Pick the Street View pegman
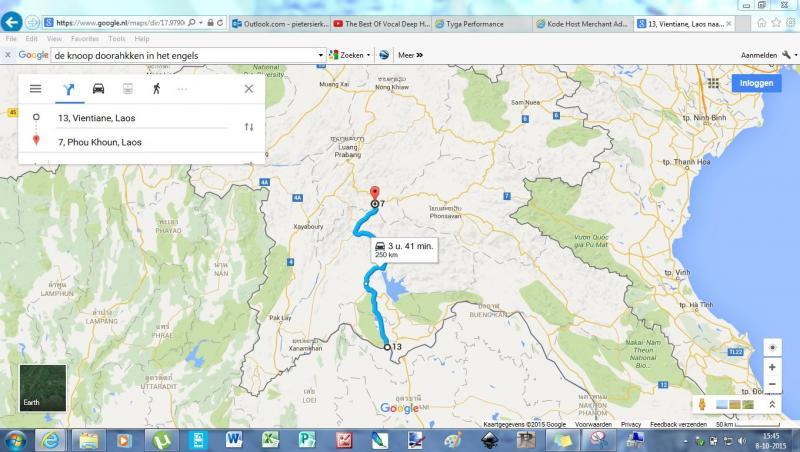This screenshot has height=452, width=800. pyautogui.click(x=702, y=405)
